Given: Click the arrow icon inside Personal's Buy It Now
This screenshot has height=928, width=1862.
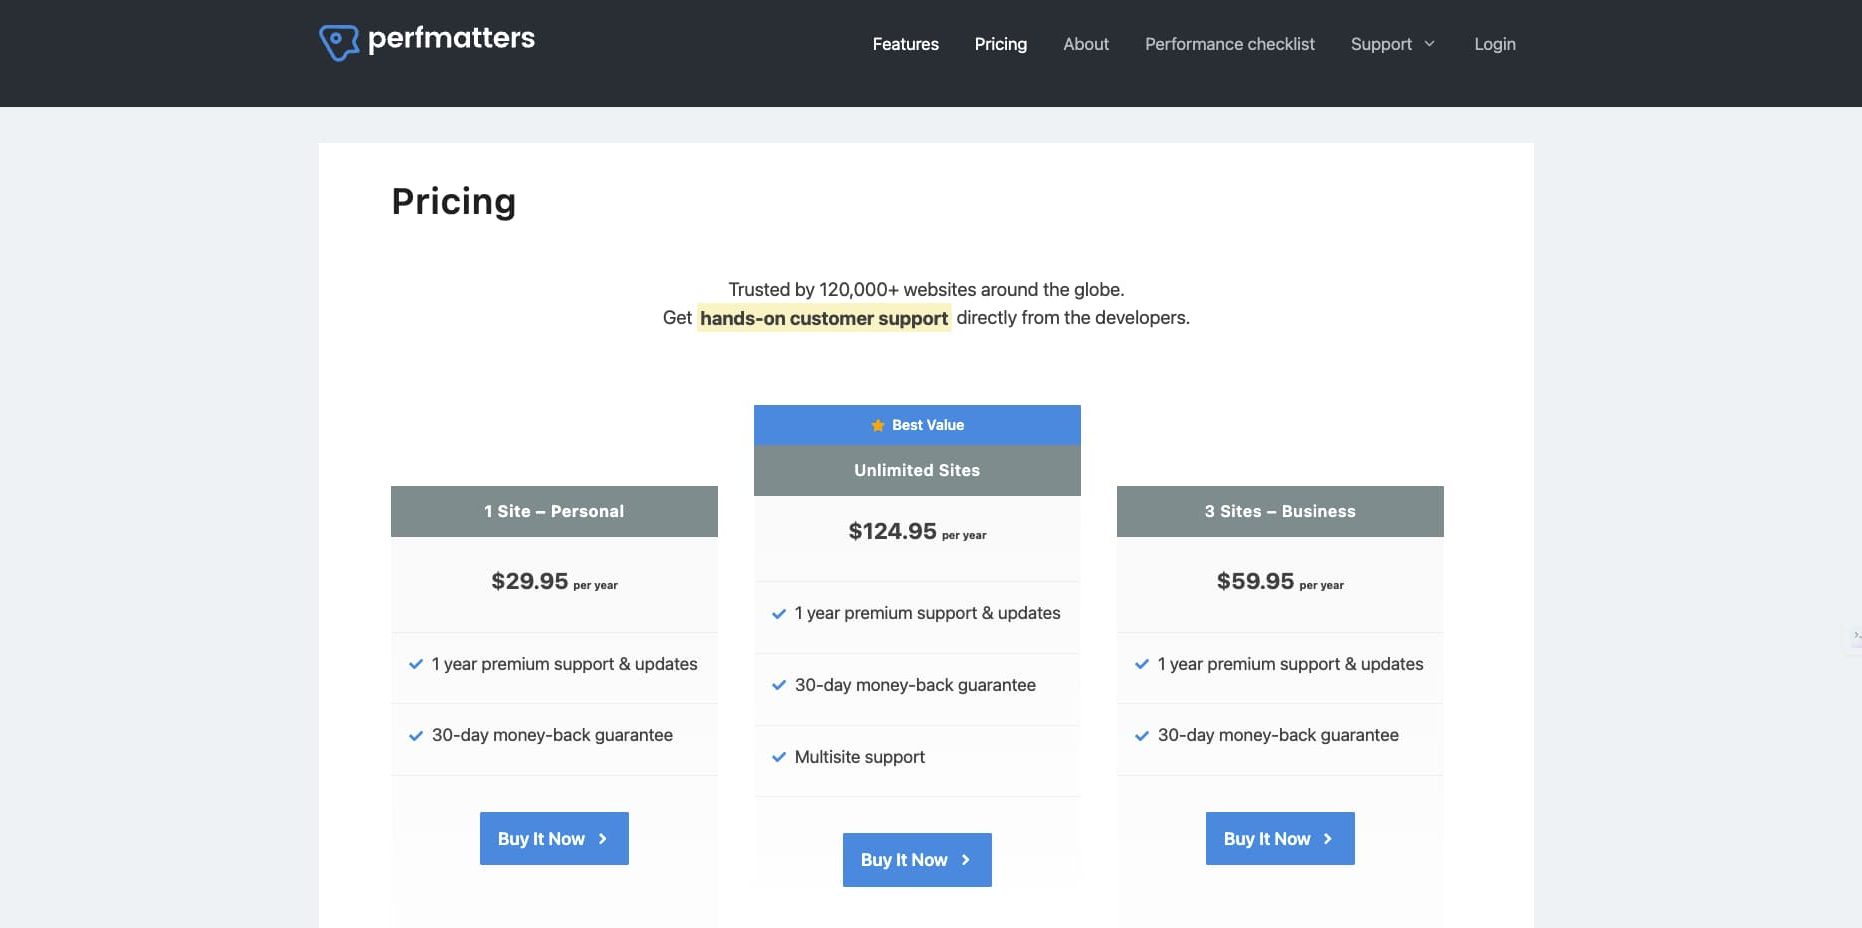Looking at the screenshot, I should coord(602,838).
